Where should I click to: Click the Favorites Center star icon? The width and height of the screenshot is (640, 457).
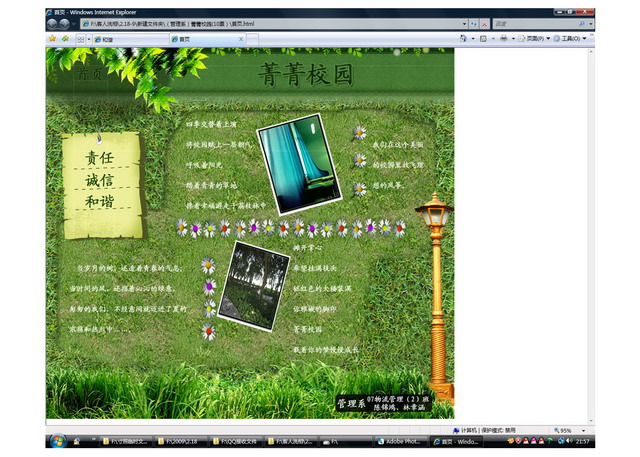click(x=51, y=39)
